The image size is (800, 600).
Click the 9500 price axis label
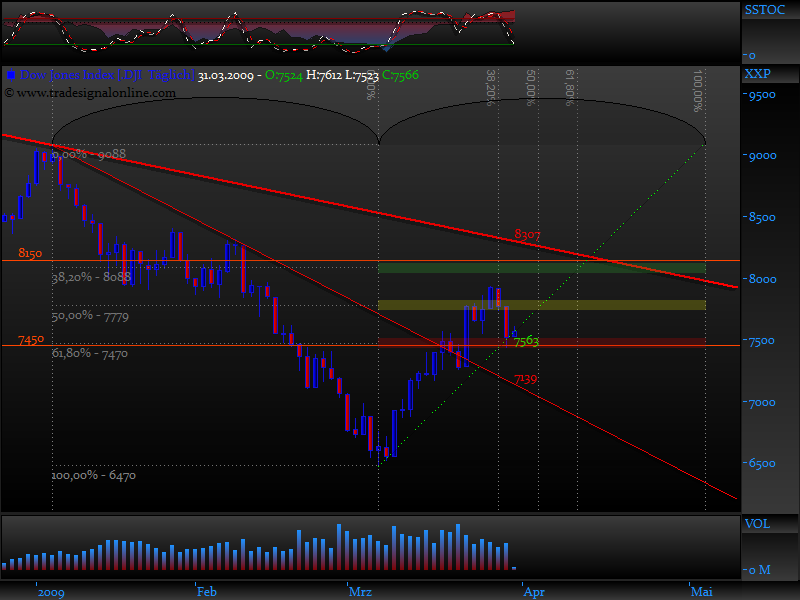click(x=762, y=95)
